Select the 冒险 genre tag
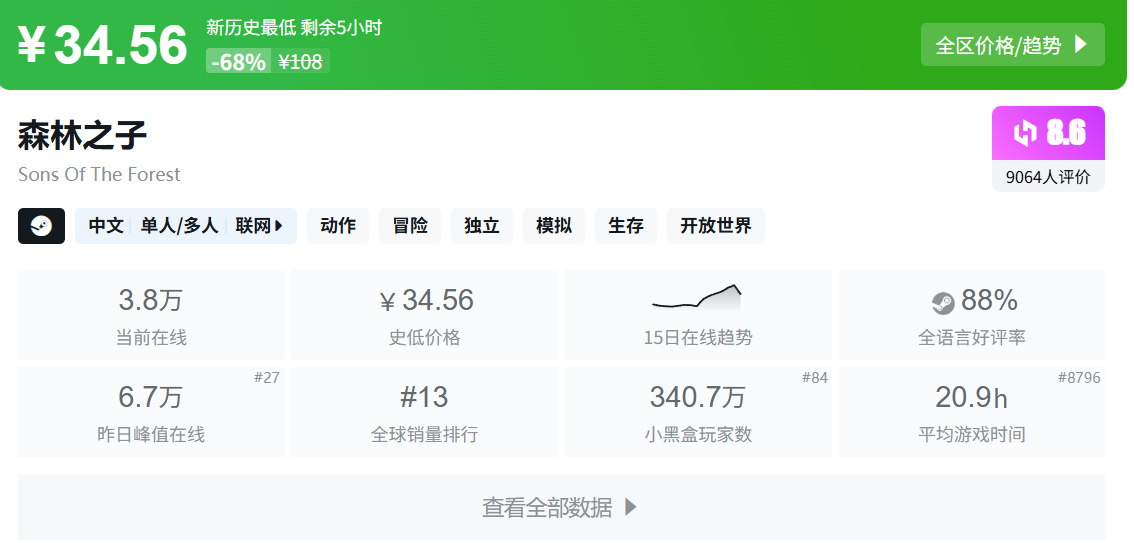The height and width of the screenshot is (543, 1134). pyautogui.click(x=410, y=226)
